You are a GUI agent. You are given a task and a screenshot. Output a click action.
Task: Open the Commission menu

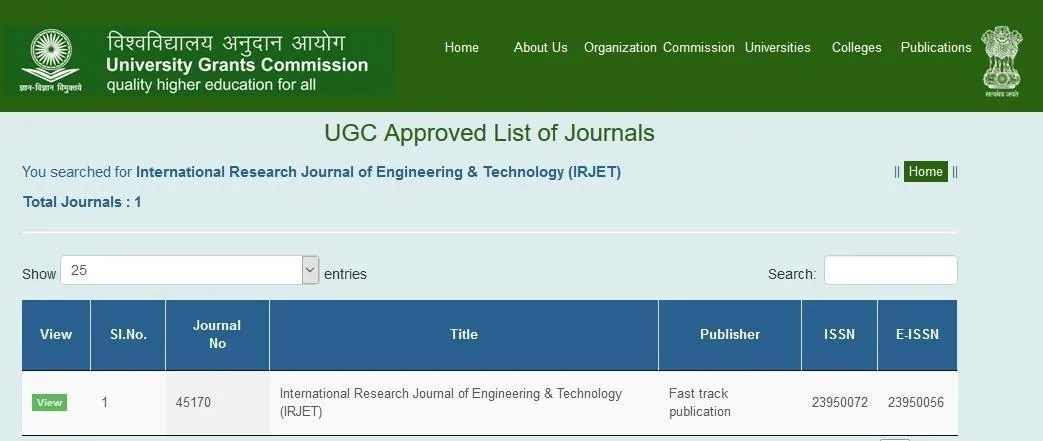click(x=698, y=47)
